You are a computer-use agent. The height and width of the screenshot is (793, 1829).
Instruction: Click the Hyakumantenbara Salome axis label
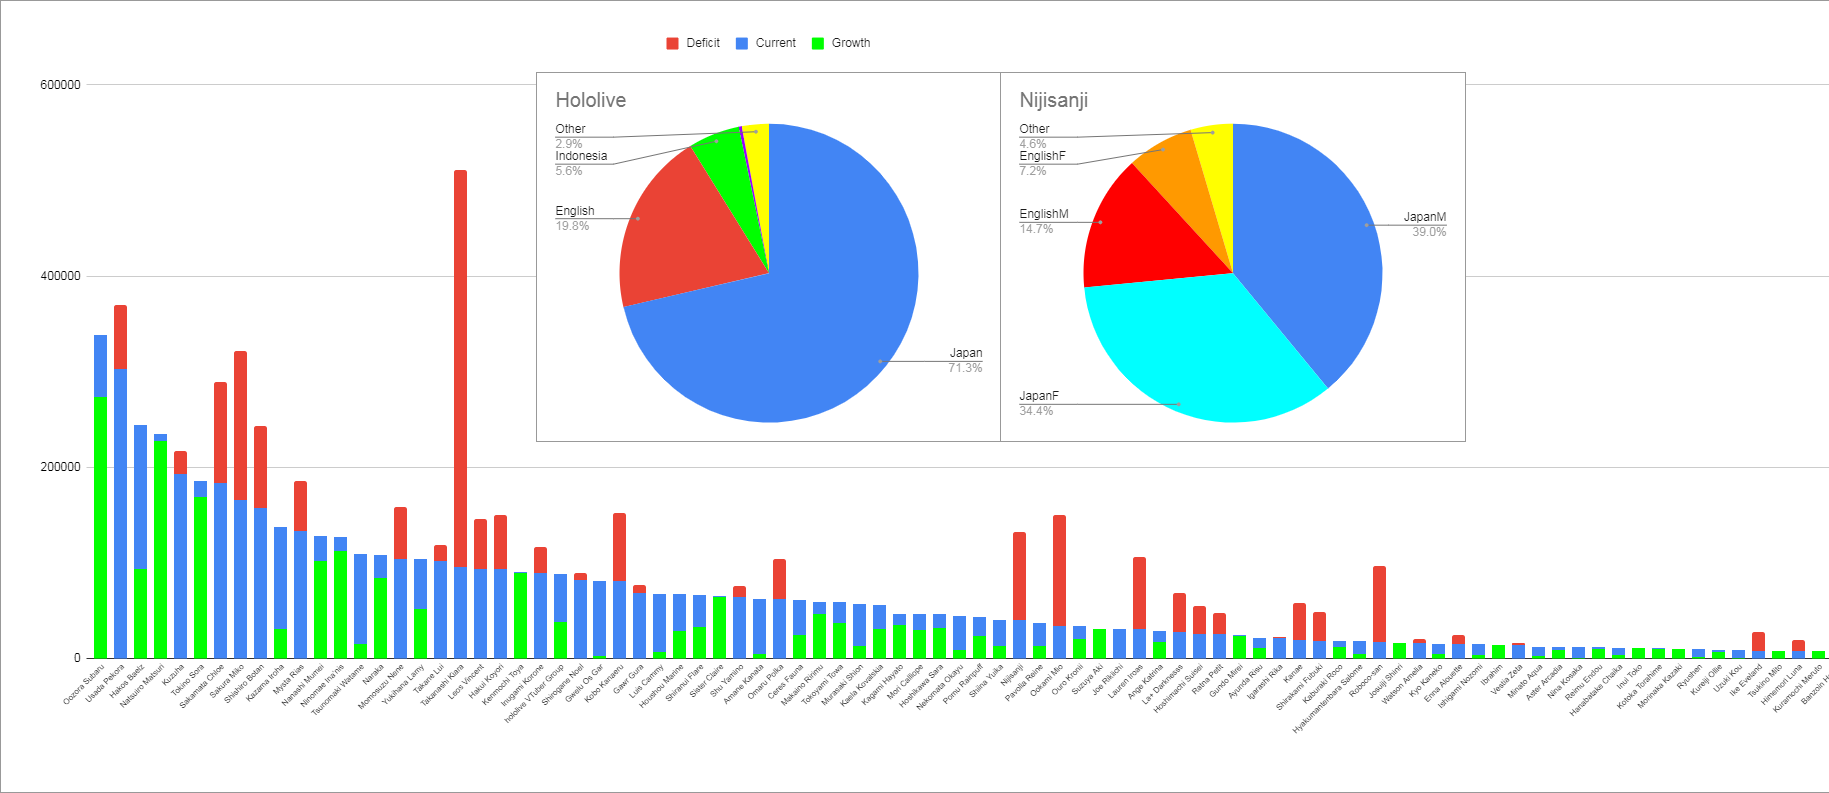pos(1329,699)
